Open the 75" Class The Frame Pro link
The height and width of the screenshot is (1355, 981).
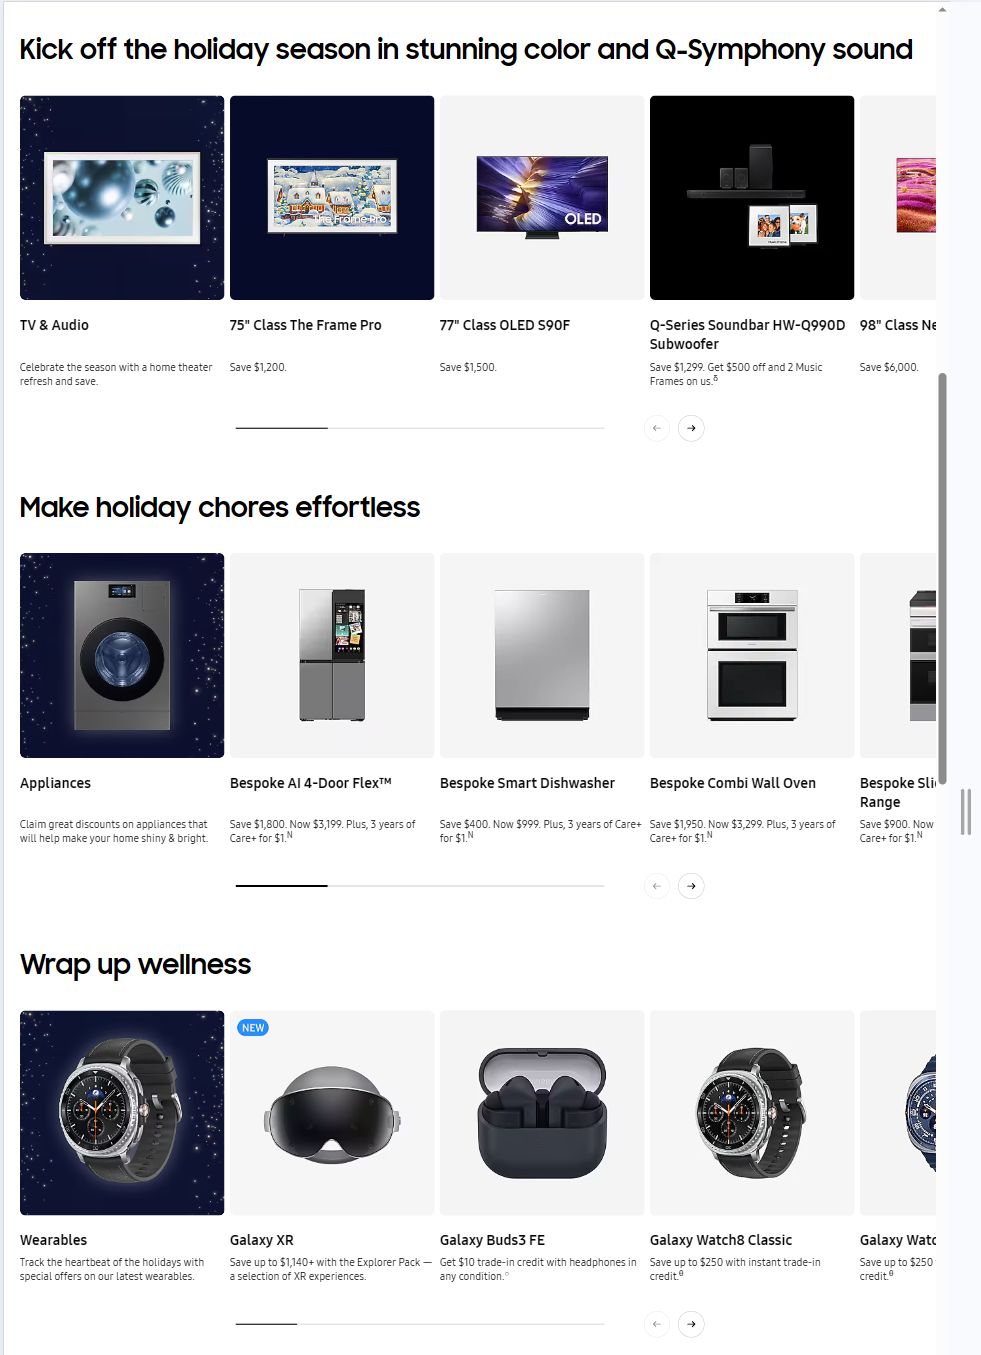pos(305,325)
